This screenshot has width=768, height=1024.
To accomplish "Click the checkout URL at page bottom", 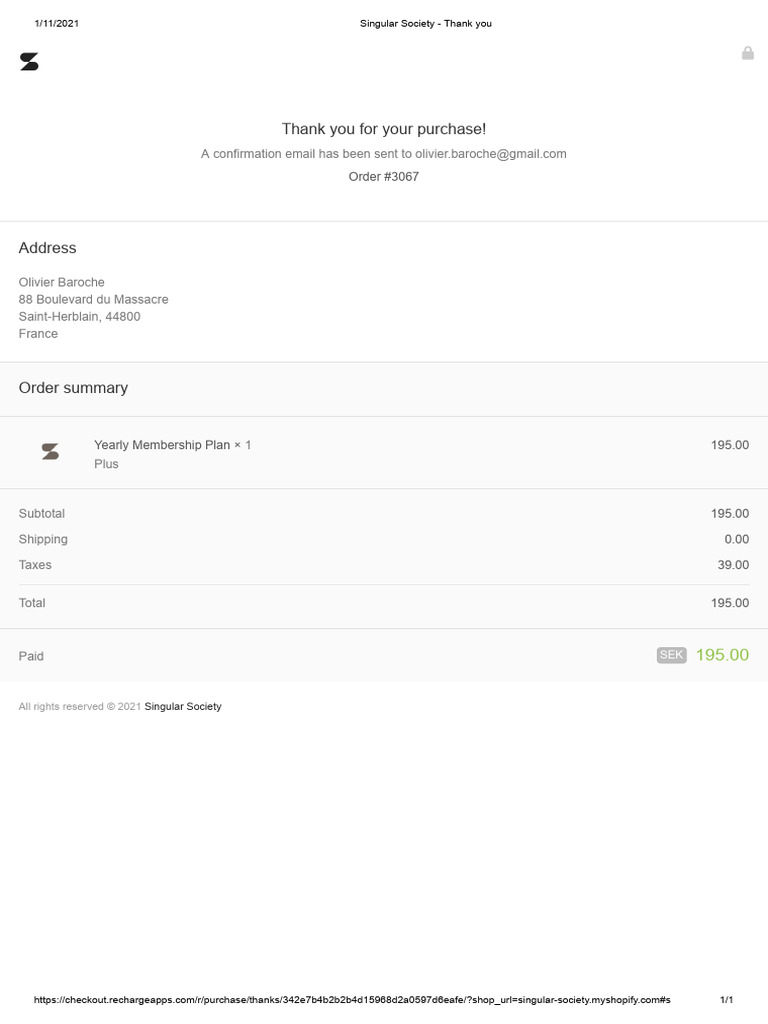I will tap(351, 1000).
